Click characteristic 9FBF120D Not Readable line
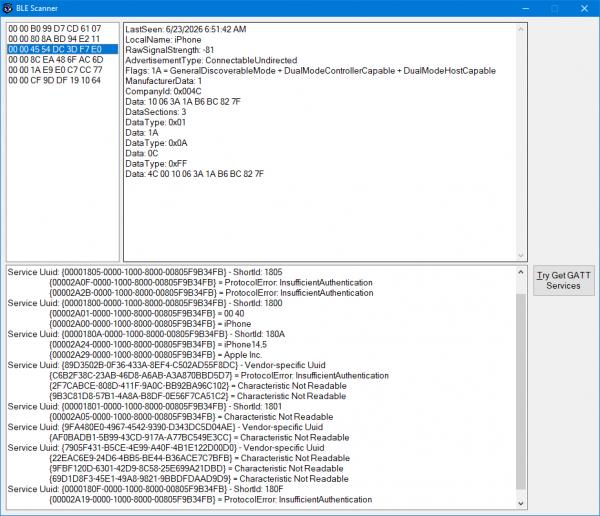This screenshot has width=600, height=516. coord(196,469)
